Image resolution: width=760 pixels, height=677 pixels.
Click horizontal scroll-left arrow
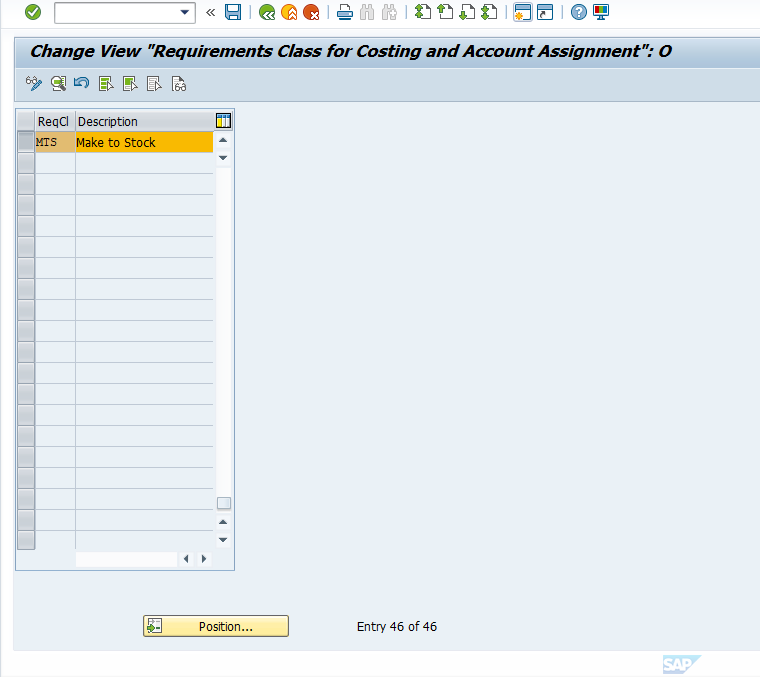coord(186,559)
